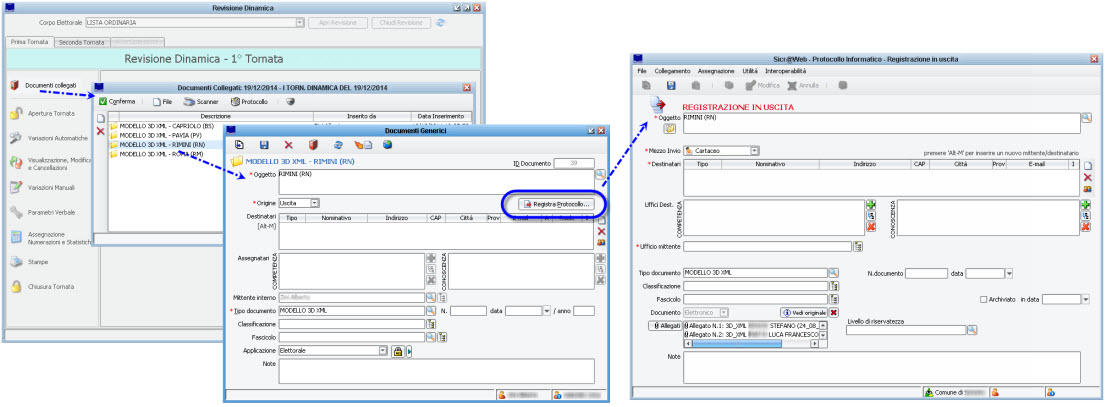Open data dropdown beside N.documento field
This screenshot has height=407, width=1113.
click(x=1009, y=273)
